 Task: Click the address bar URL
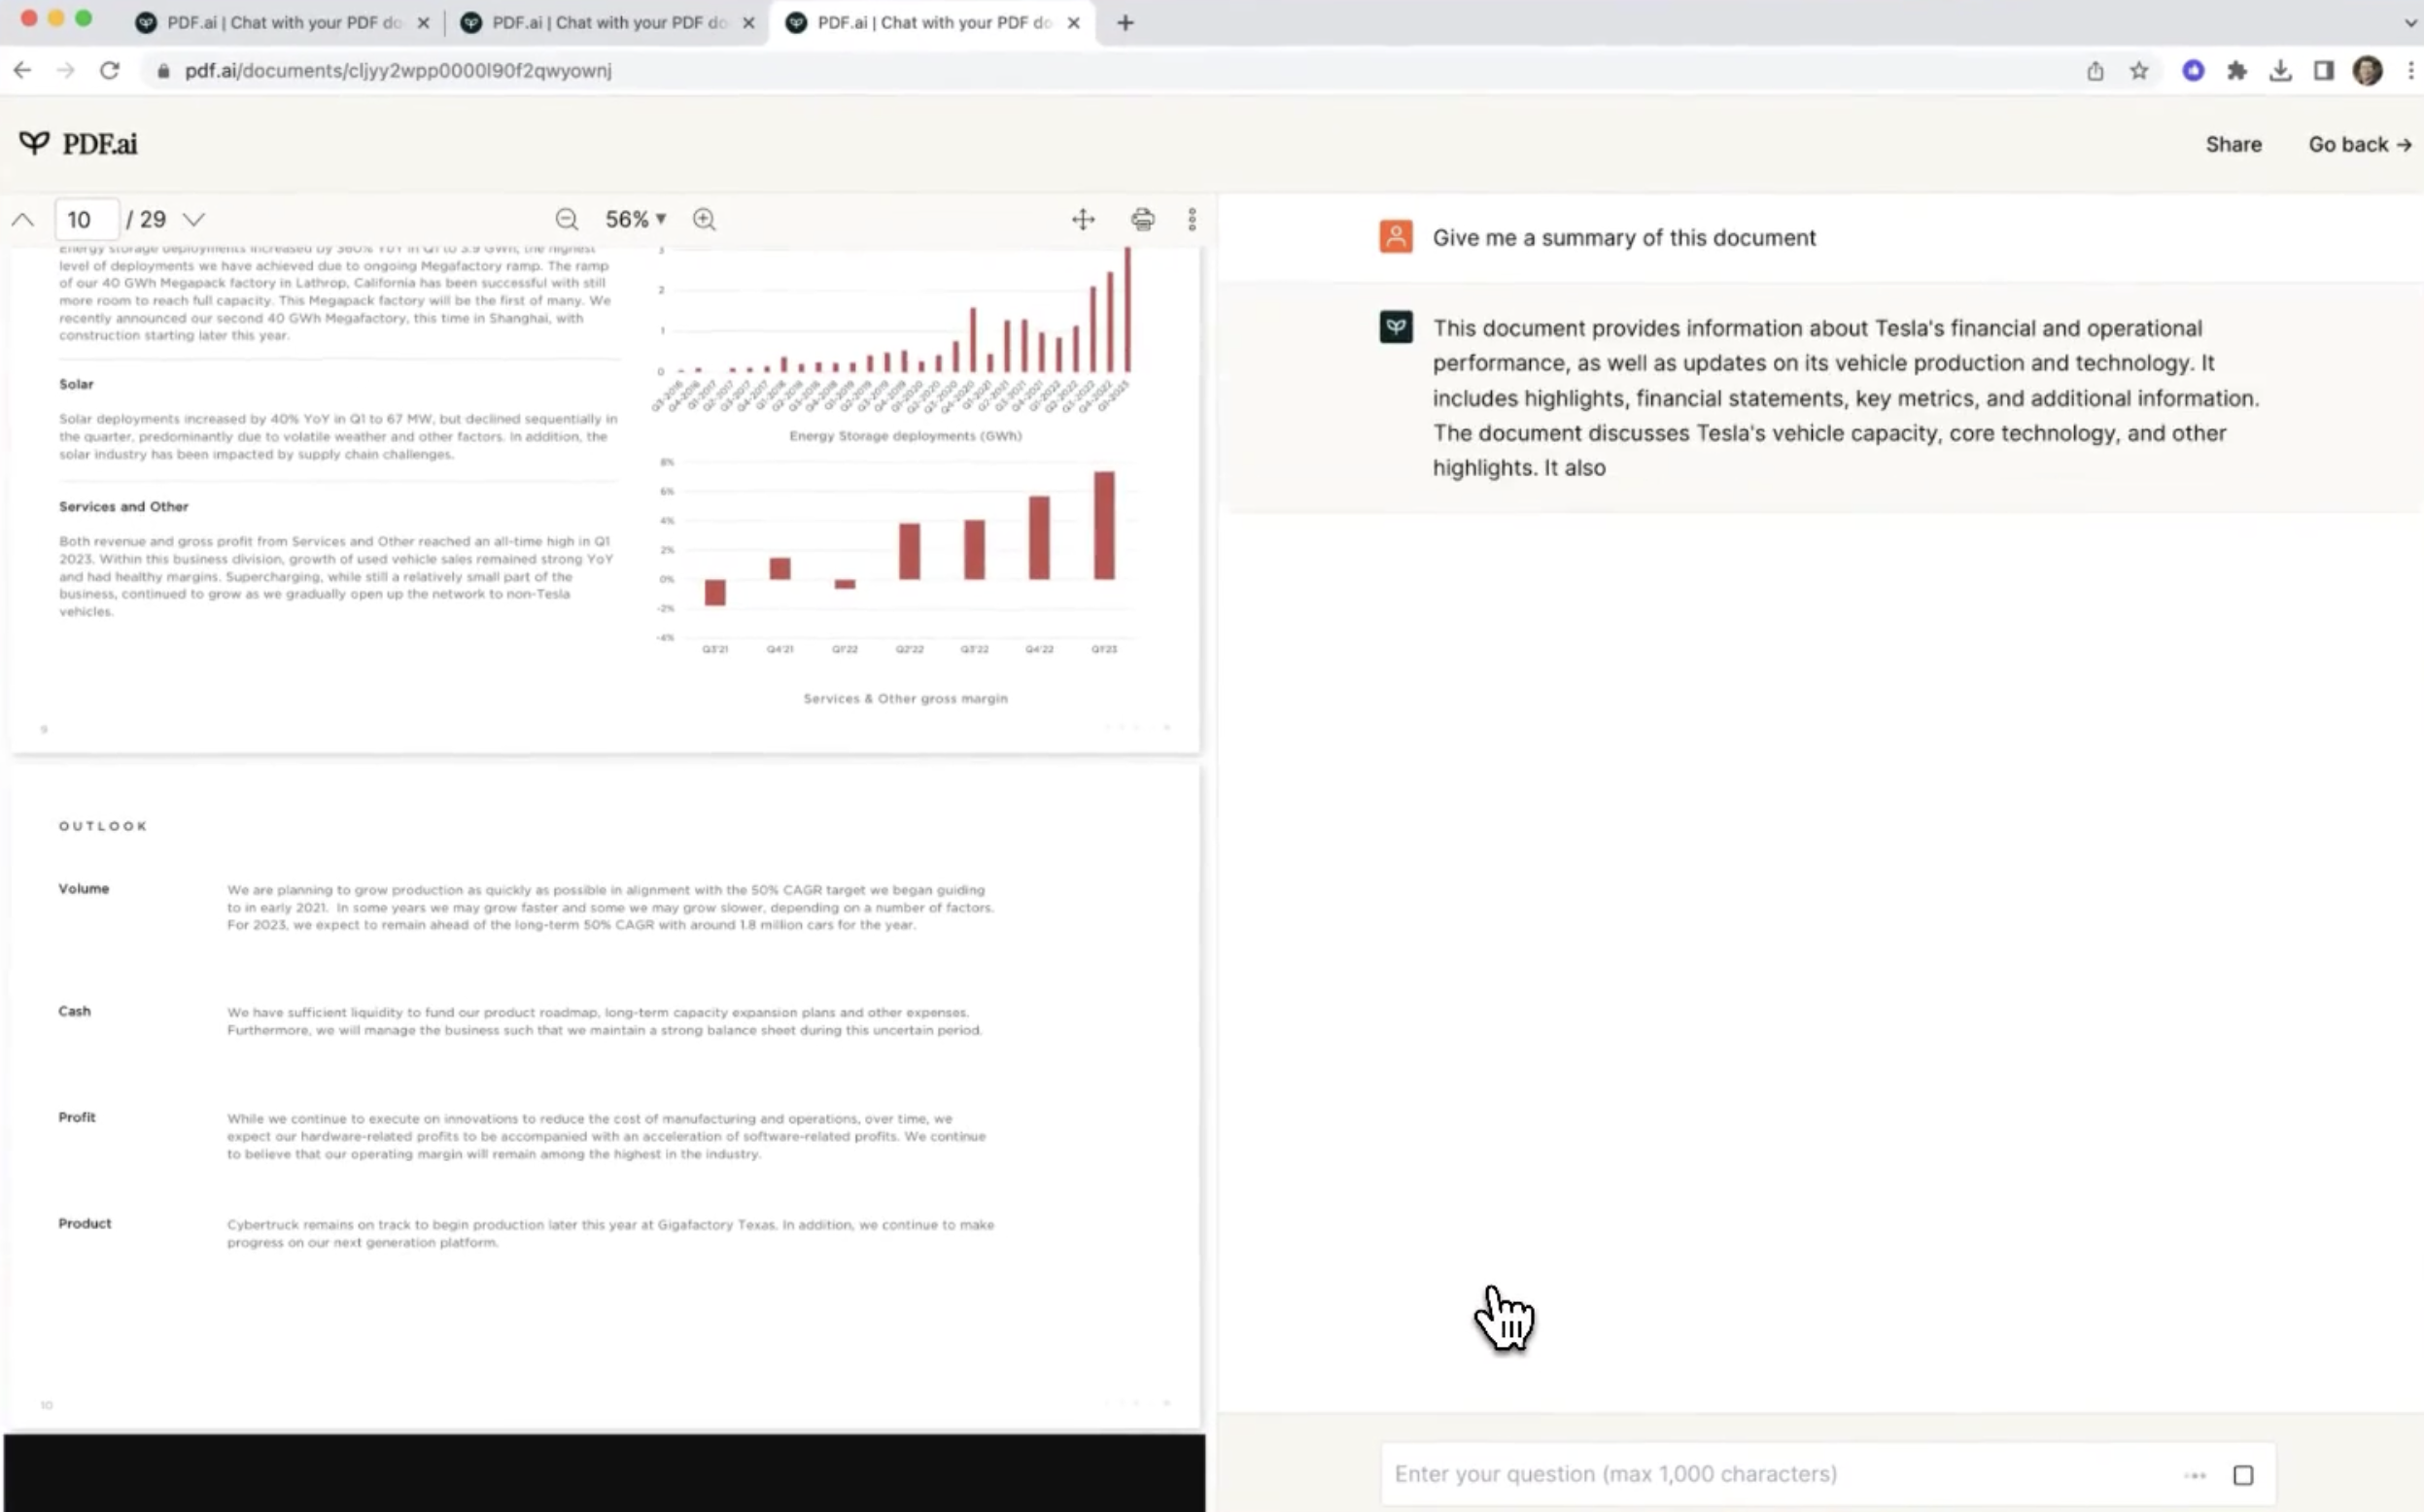tap(398, 70)
